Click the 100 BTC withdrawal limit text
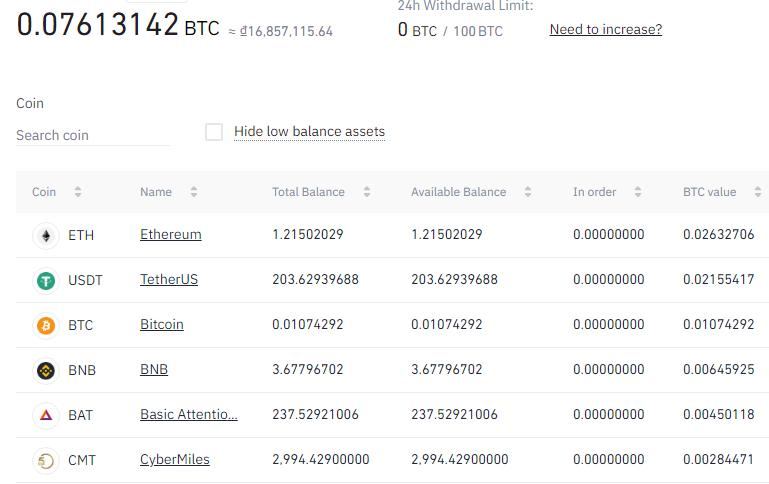 tap(478, 31)
